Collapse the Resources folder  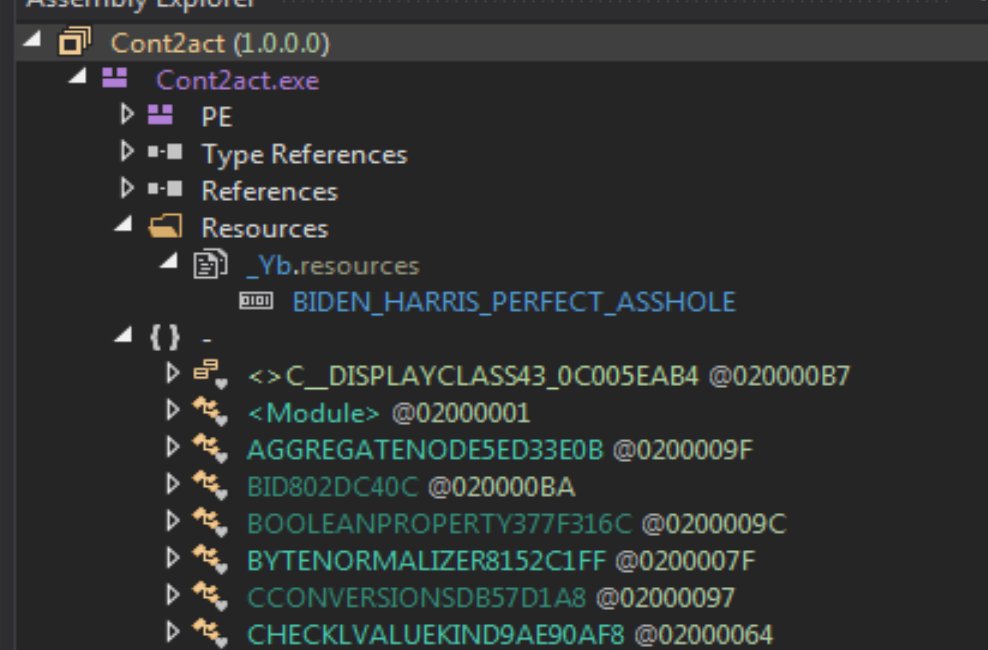(124, 224)
